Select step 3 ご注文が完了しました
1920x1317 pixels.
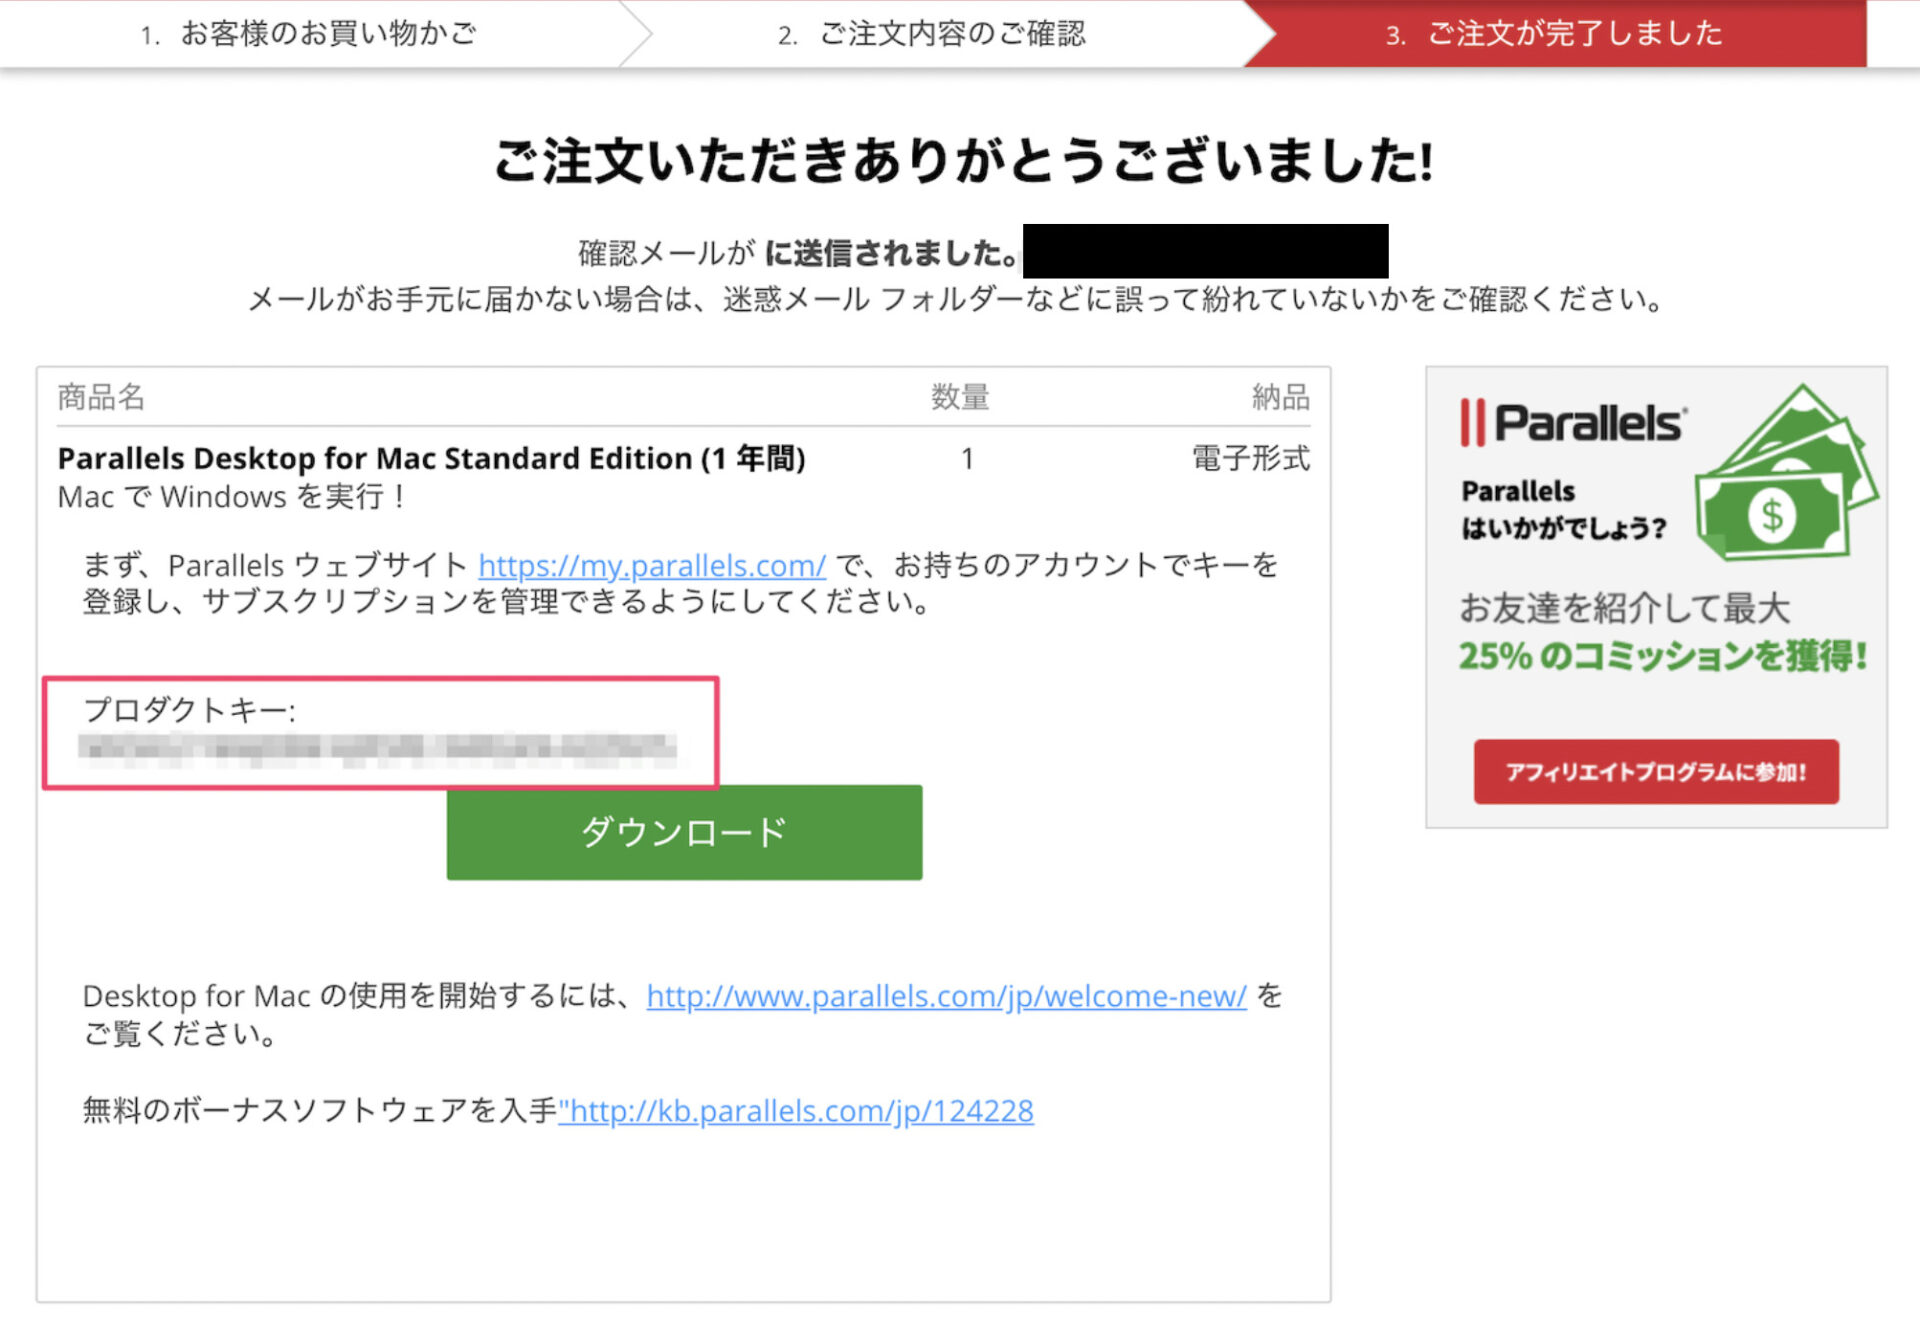[1554, 34]
